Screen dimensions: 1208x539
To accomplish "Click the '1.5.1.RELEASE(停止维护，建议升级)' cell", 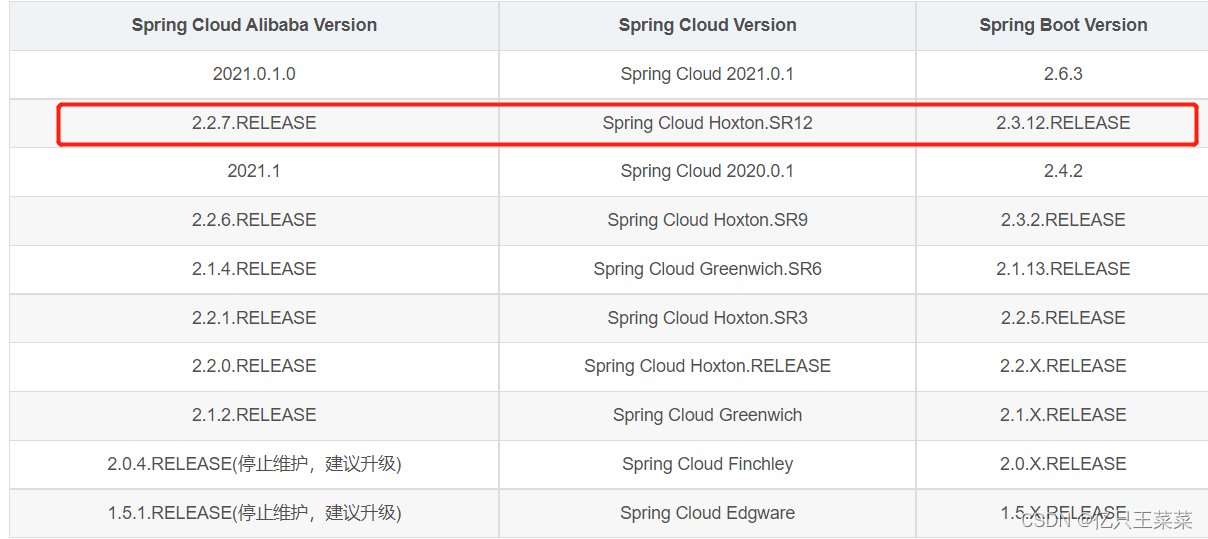I will (254, 513).
